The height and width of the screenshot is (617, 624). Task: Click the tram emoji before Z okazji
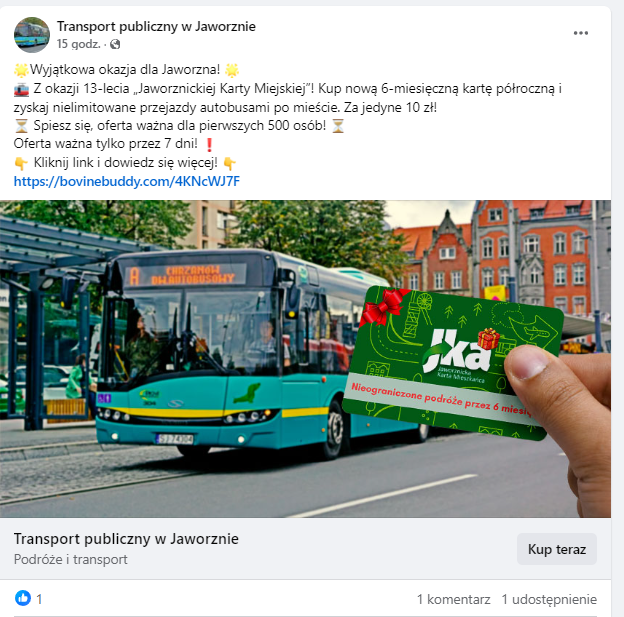(x=21, y=89)
